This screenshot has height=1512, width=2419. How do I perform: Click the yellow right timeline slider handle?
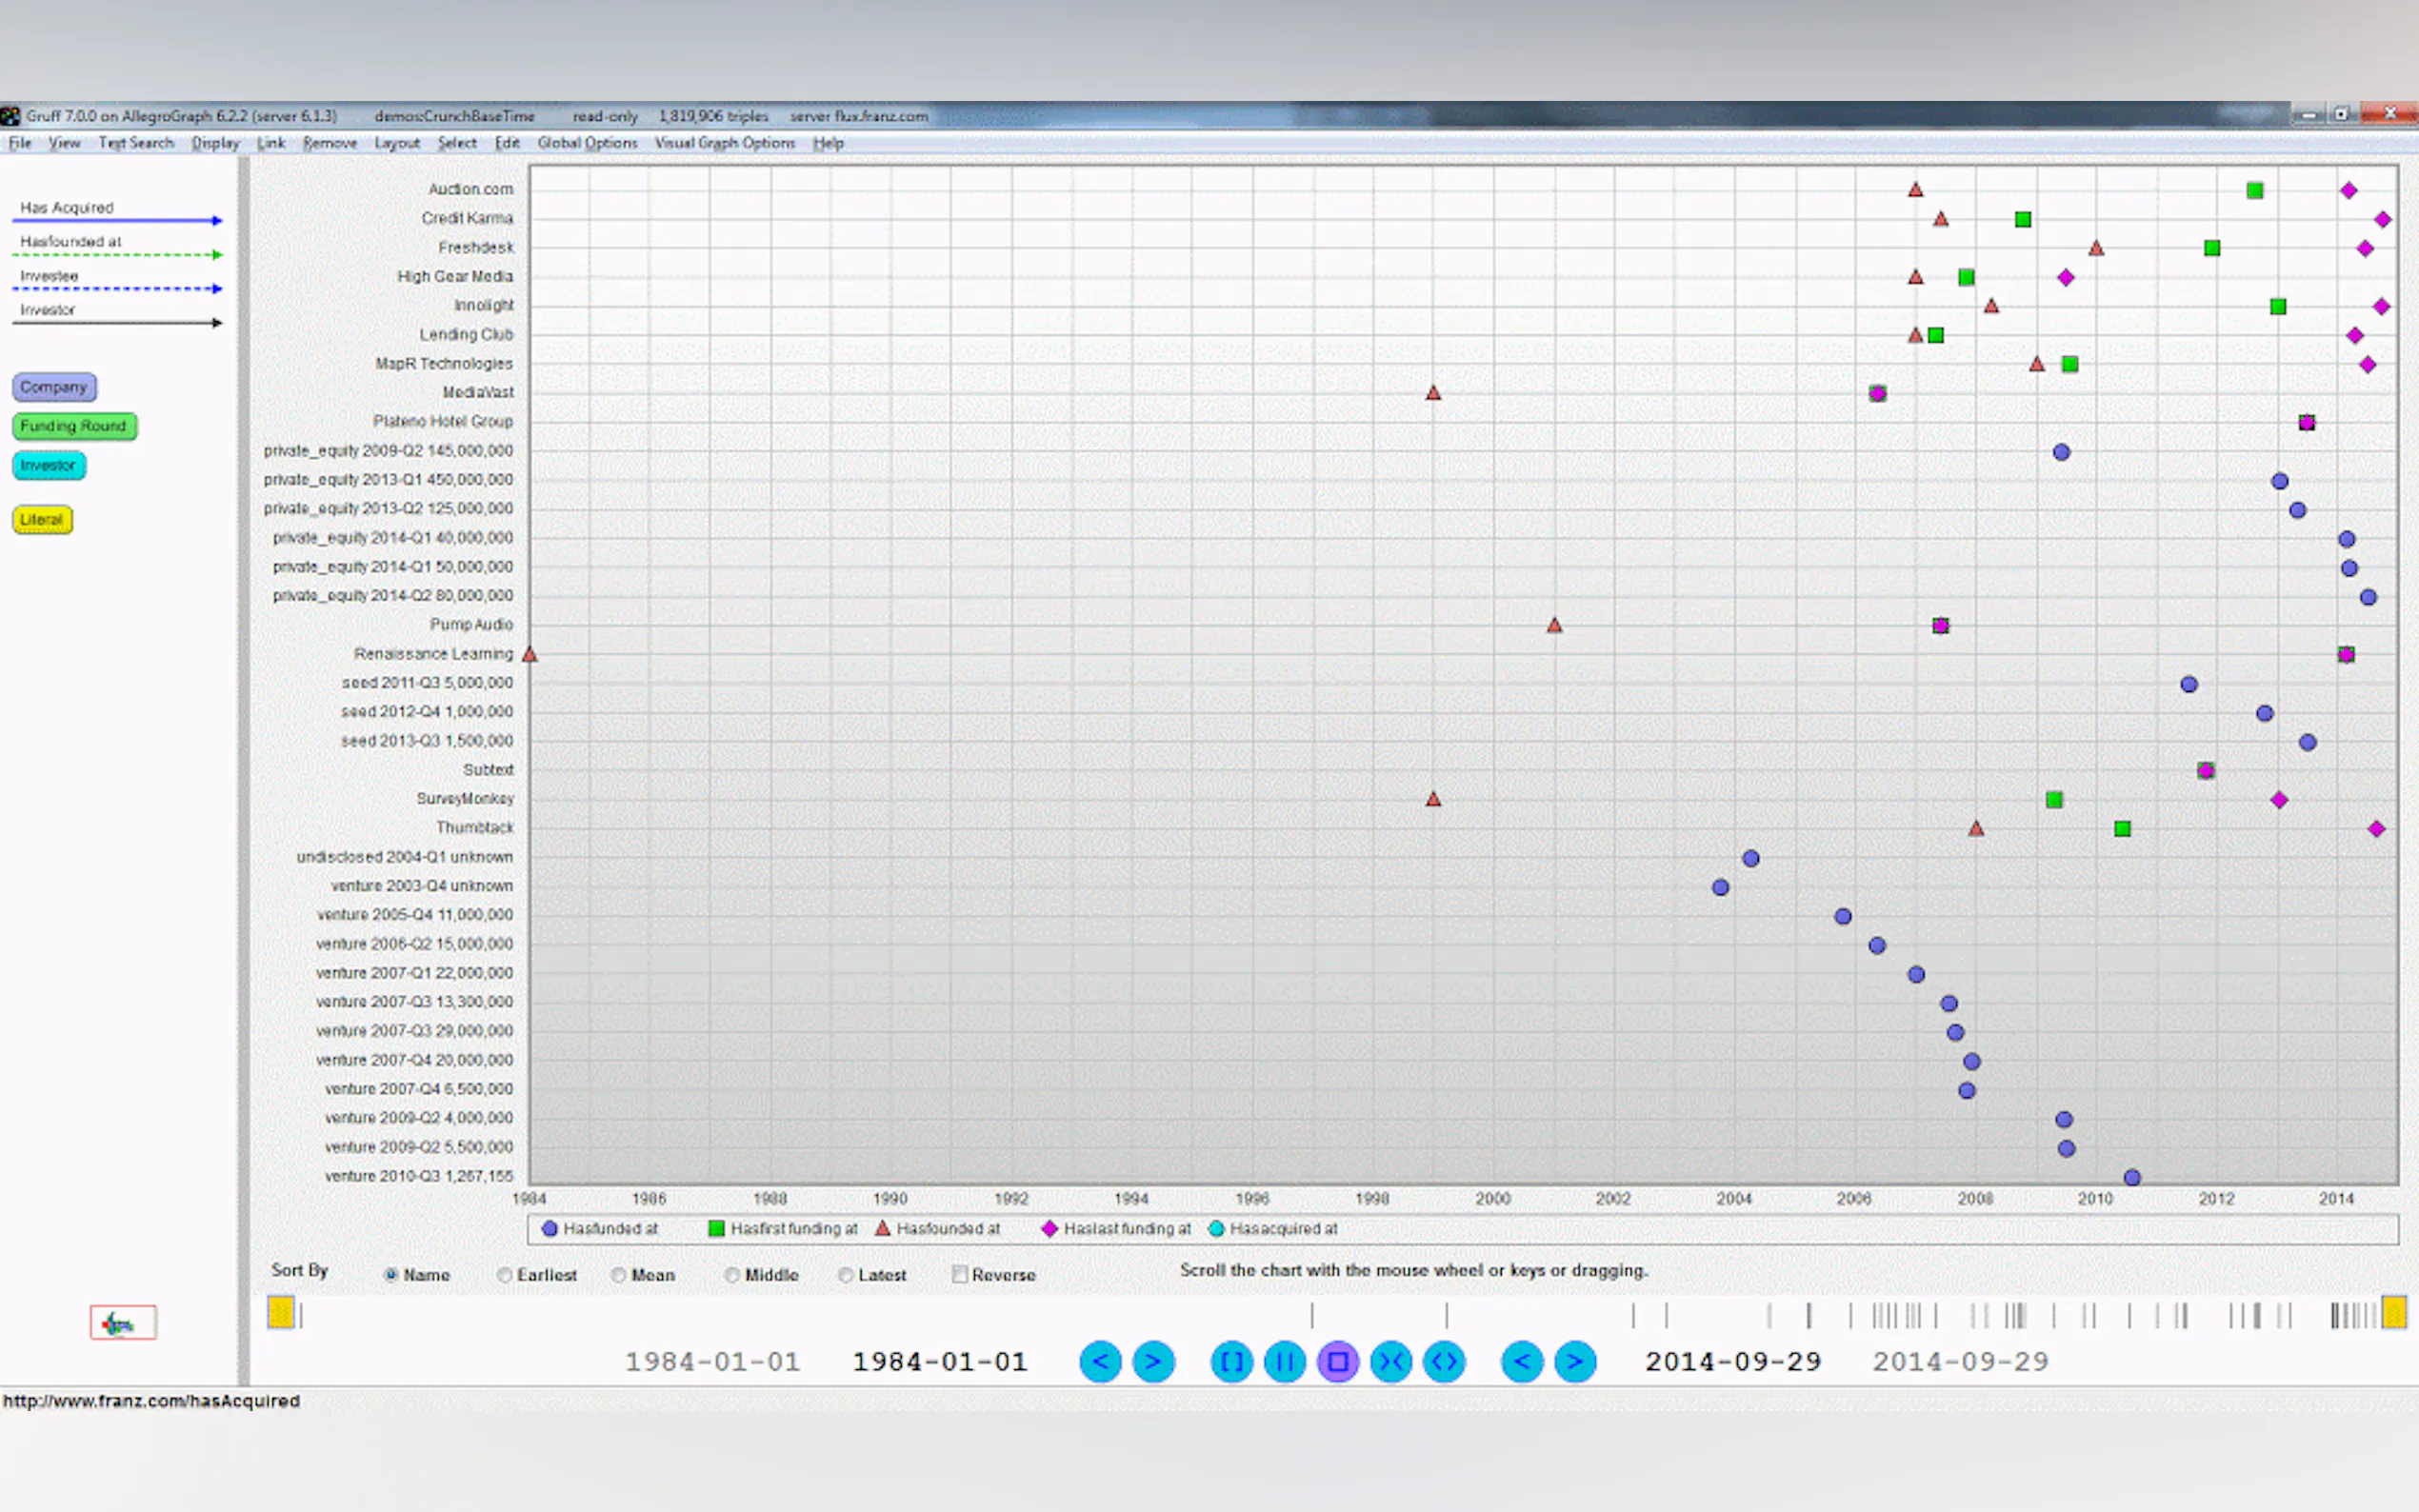coord(2393,1313)
